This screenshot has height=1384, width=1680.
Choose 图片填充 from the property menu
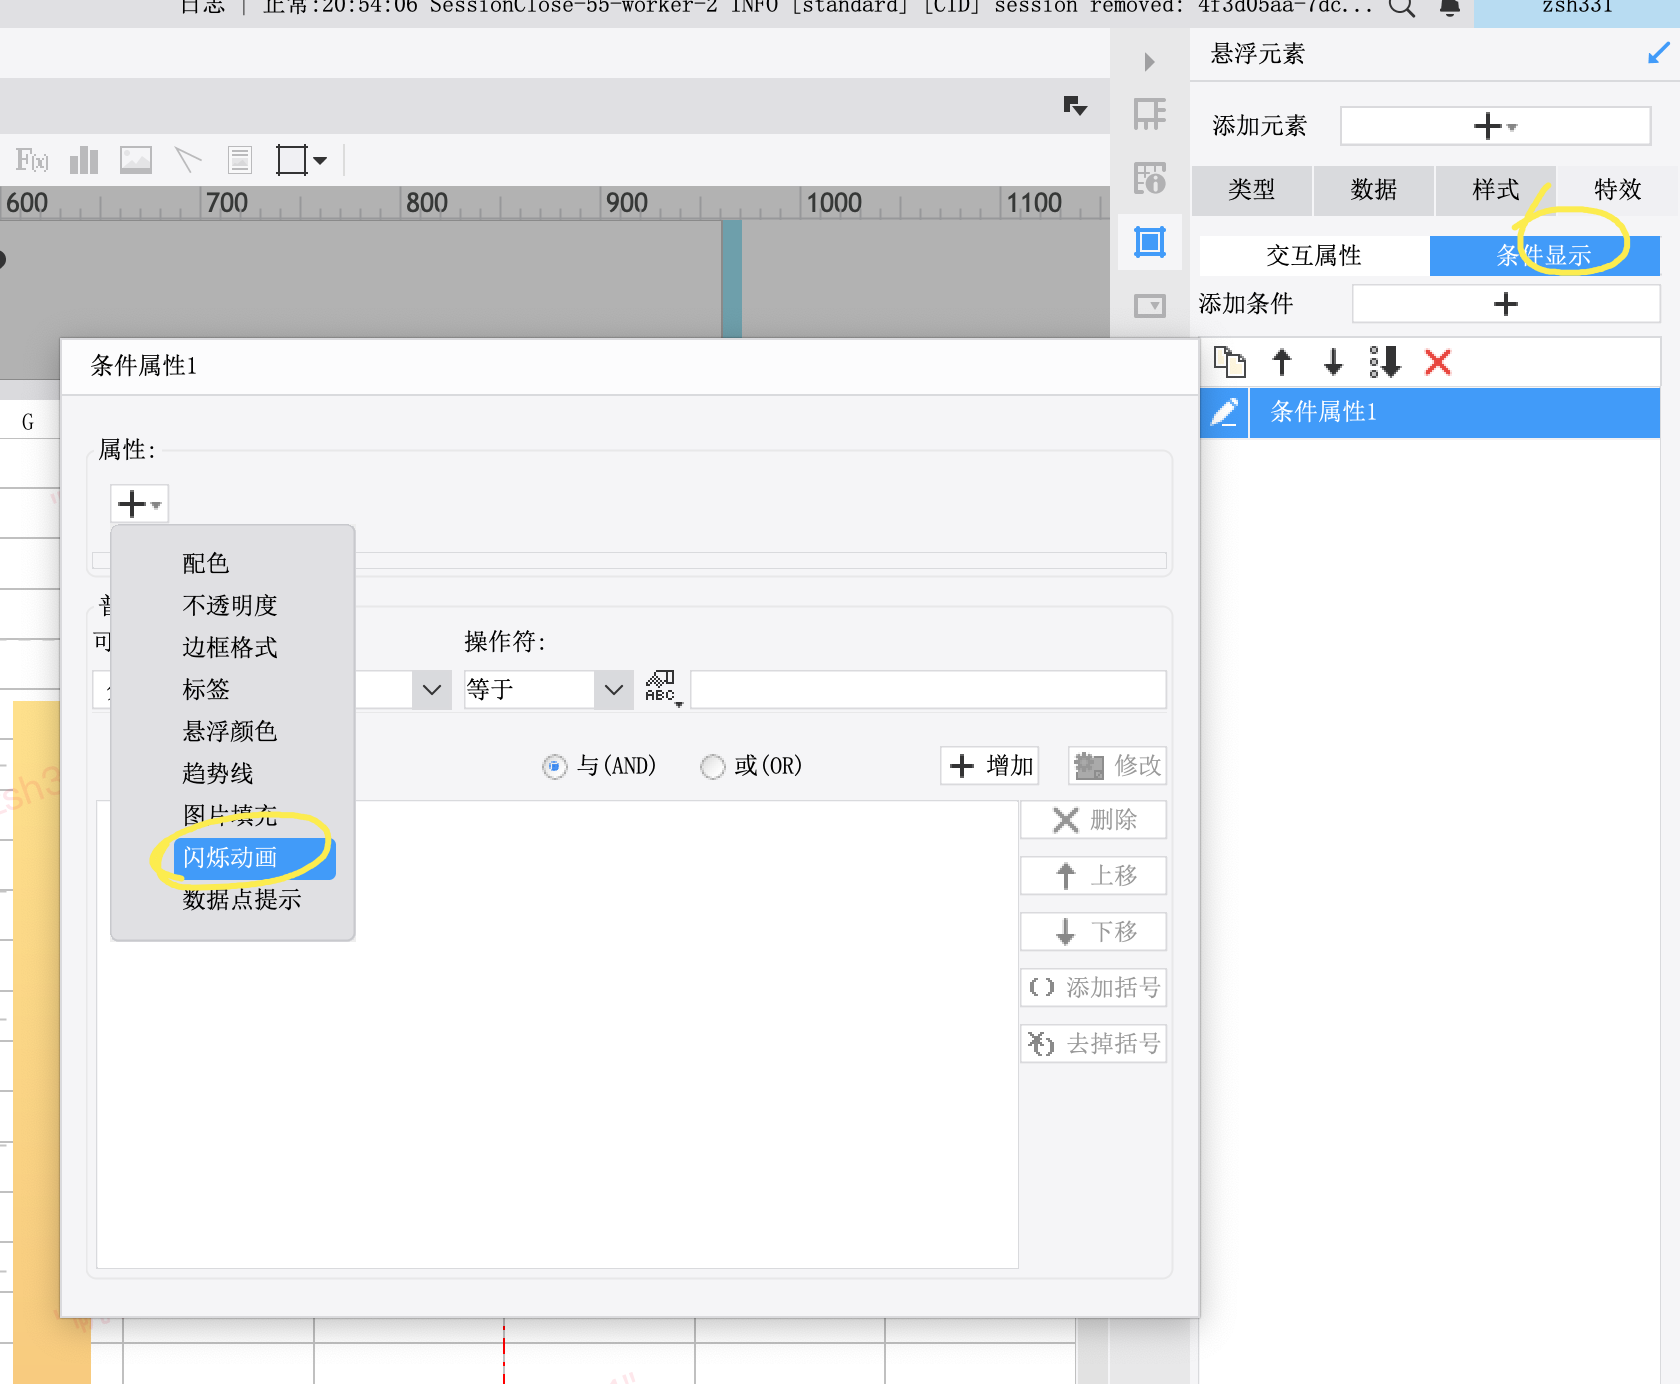[230, 816]
